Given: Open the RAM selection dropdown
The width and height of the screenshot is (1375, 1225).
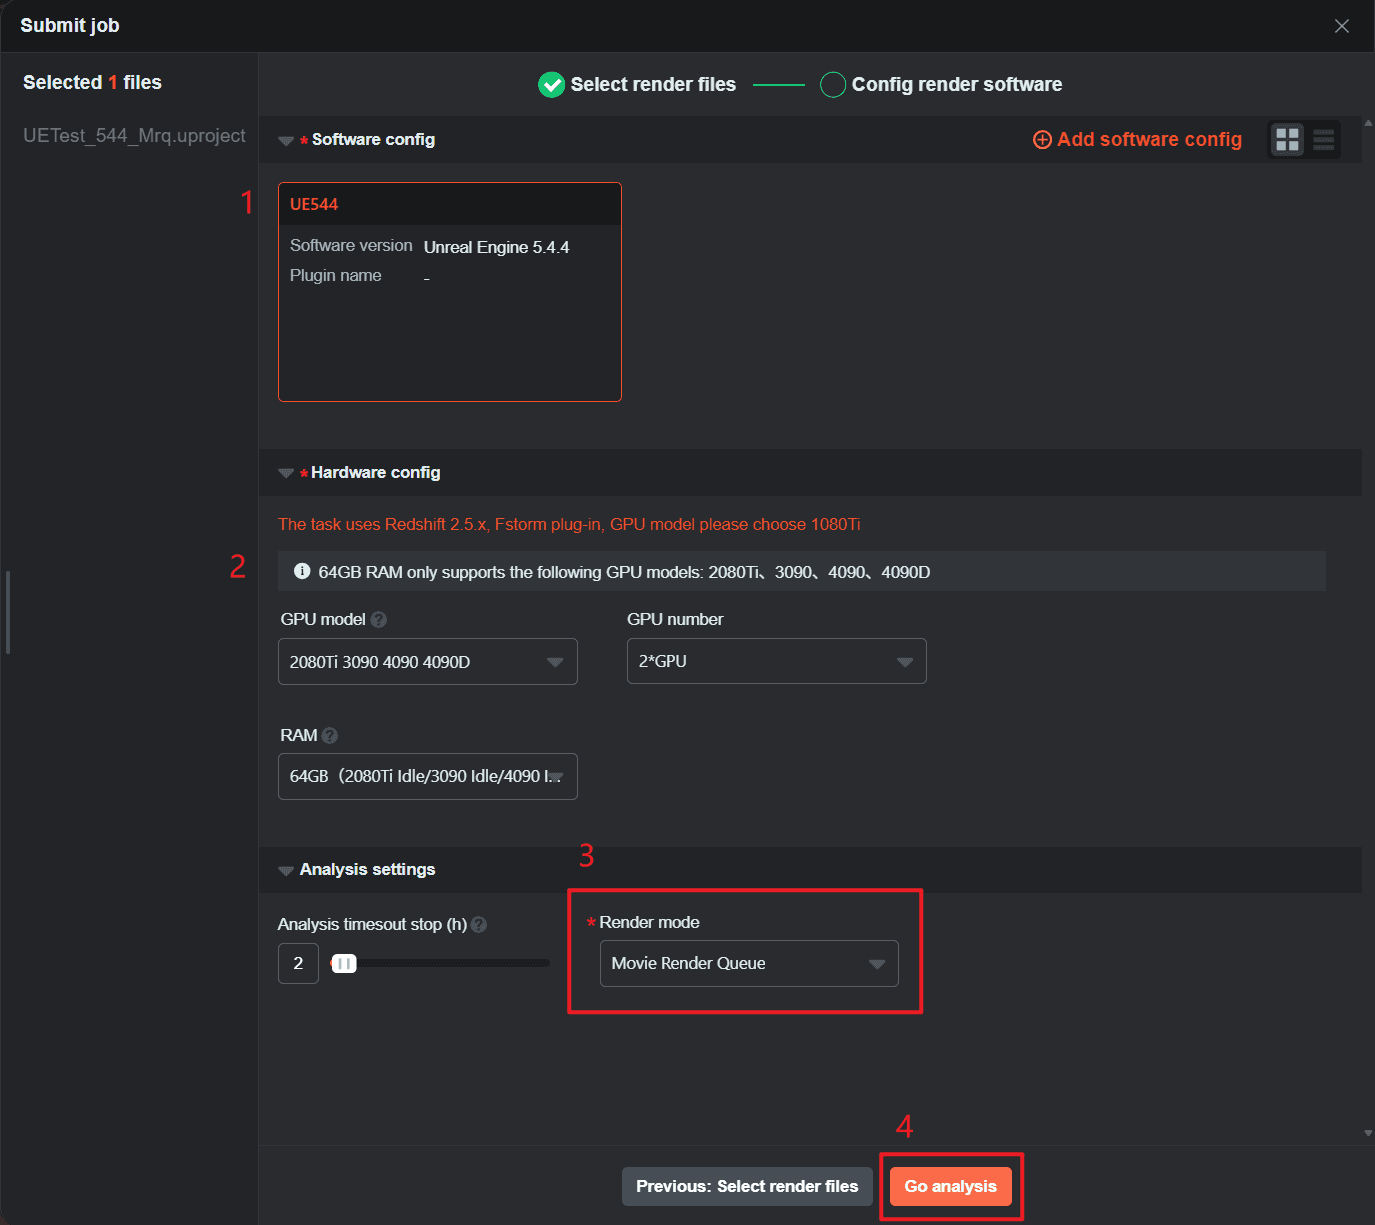Looking at the screenshot, I should [427, 777].
